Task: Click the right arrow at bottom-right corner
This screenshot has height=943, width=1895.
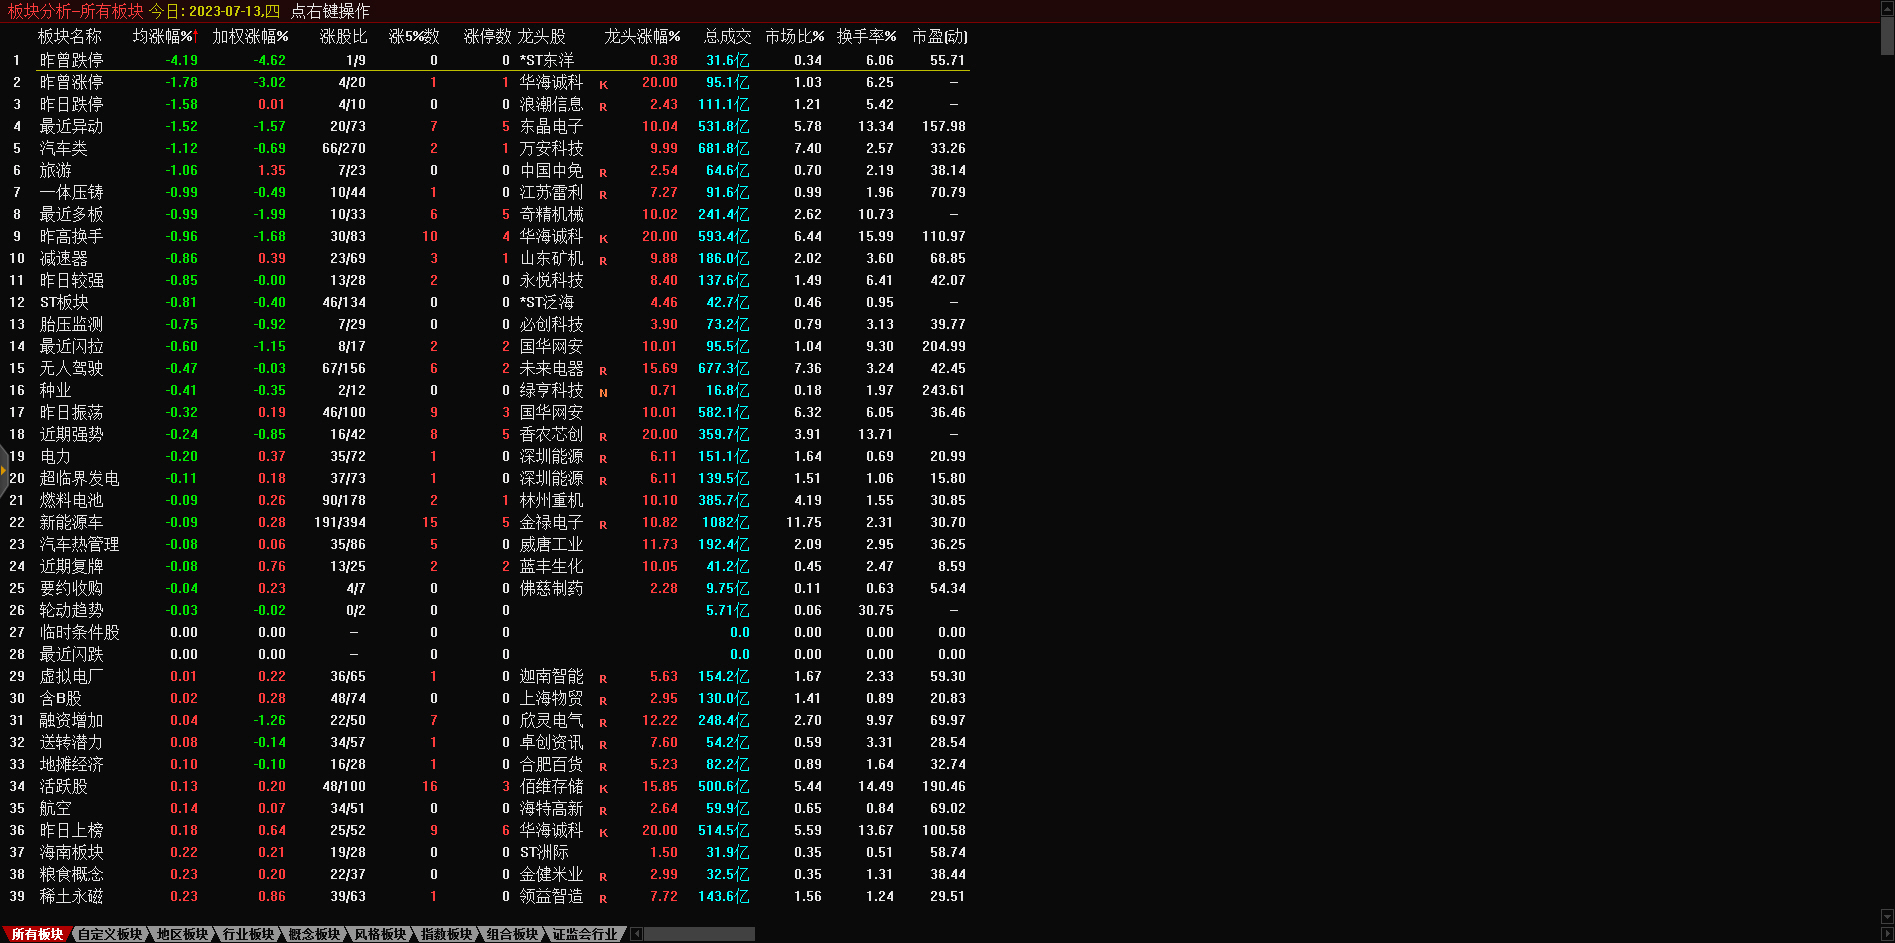Action: (1887, 934)
